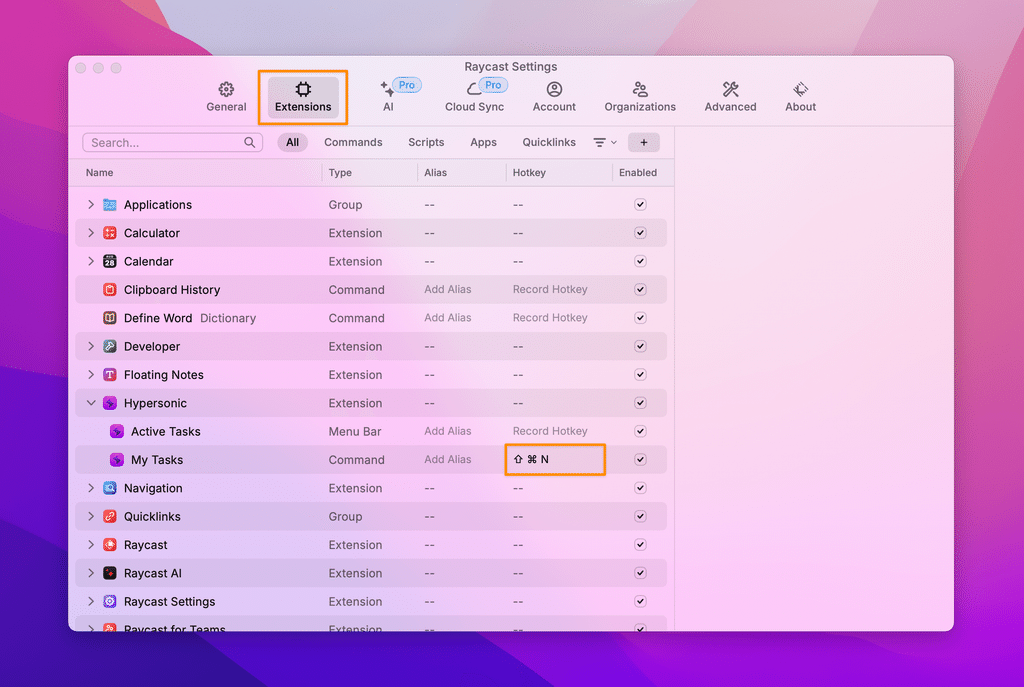Expand the Quicklinks group
The image size is (1024, 687).
[x=91, y=516]
